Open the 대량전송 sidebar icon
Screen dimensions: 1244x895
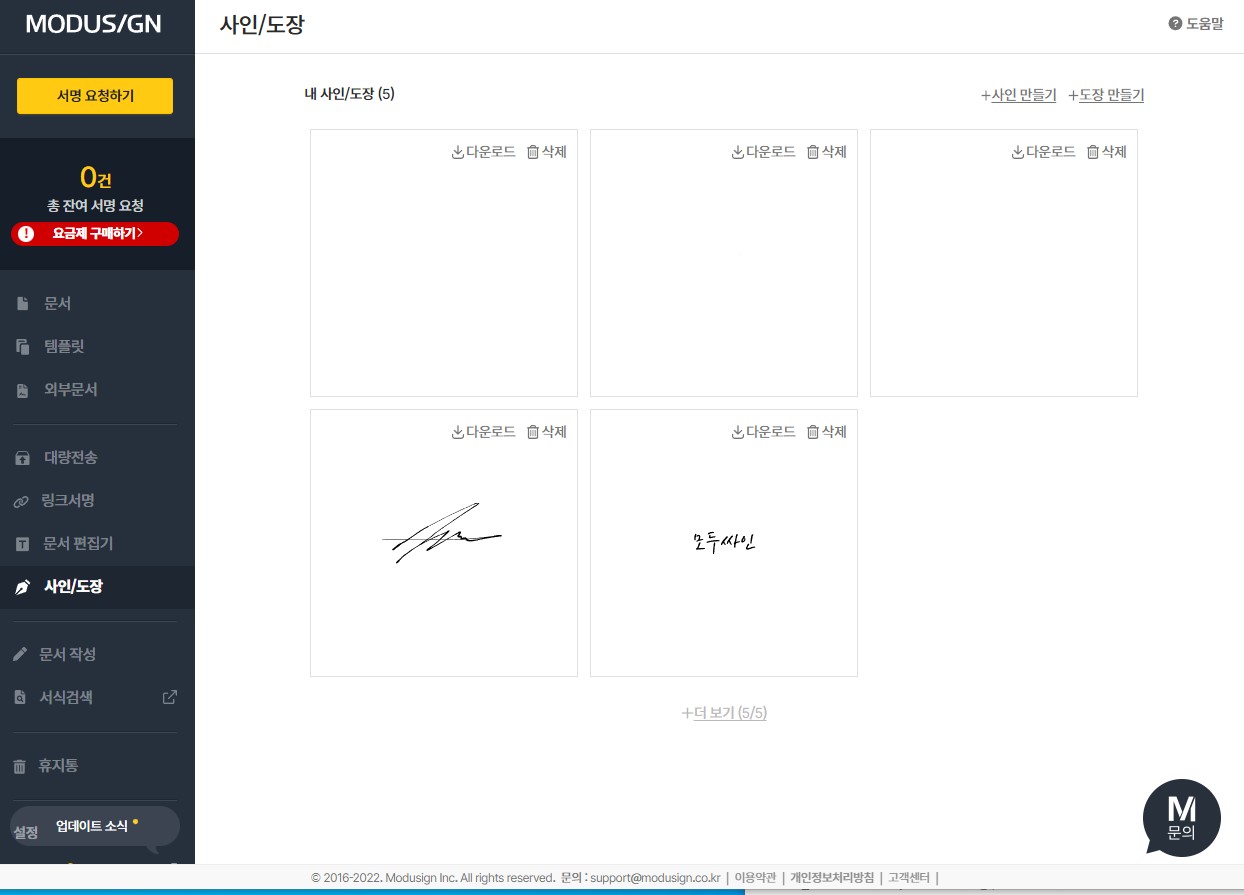click(22, 457)
